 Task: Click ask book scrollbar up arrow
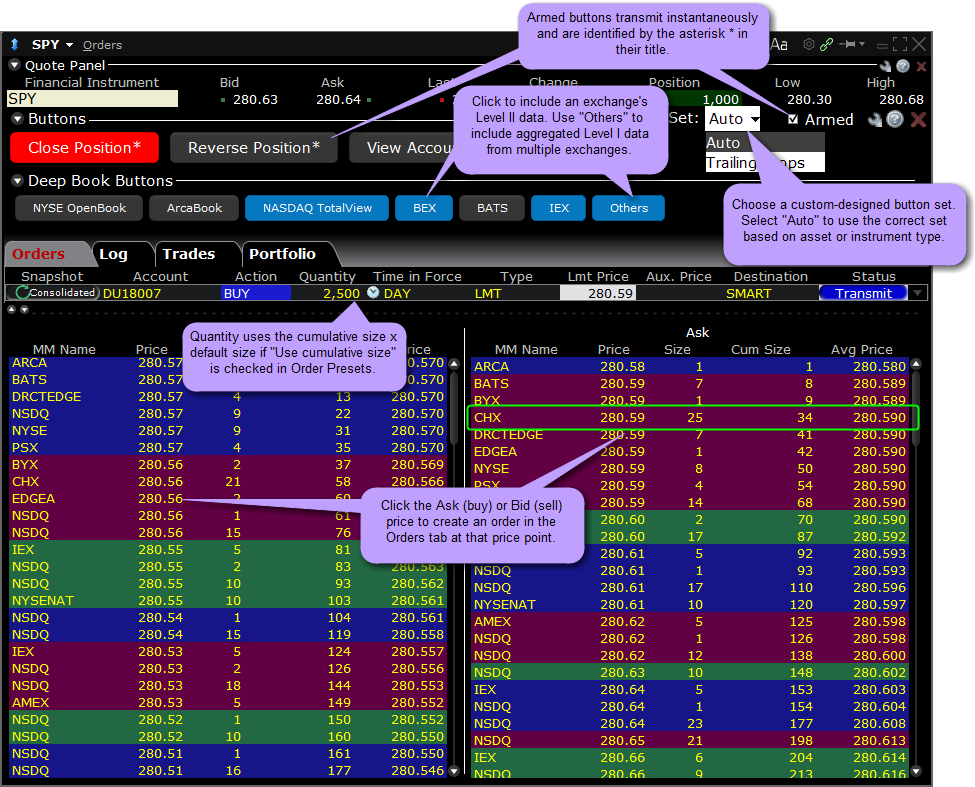(x=916, y=364)
